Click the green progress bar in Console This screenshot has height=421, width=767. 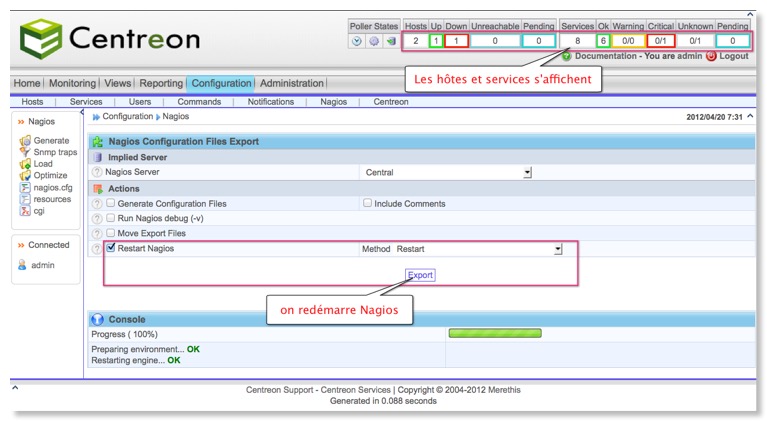494,333
